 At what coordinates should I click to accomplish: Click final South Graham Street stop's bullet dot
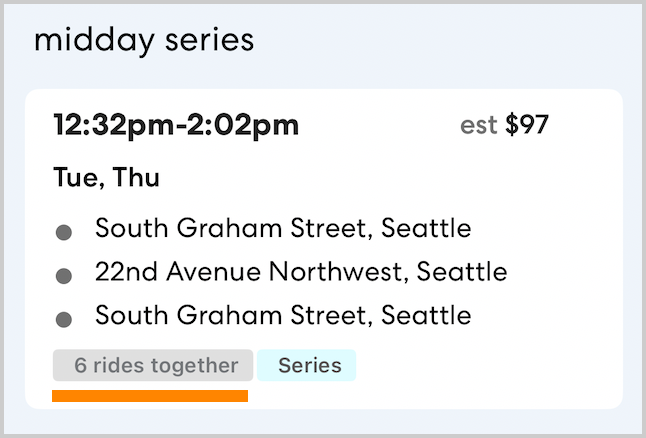click(64, 320)
